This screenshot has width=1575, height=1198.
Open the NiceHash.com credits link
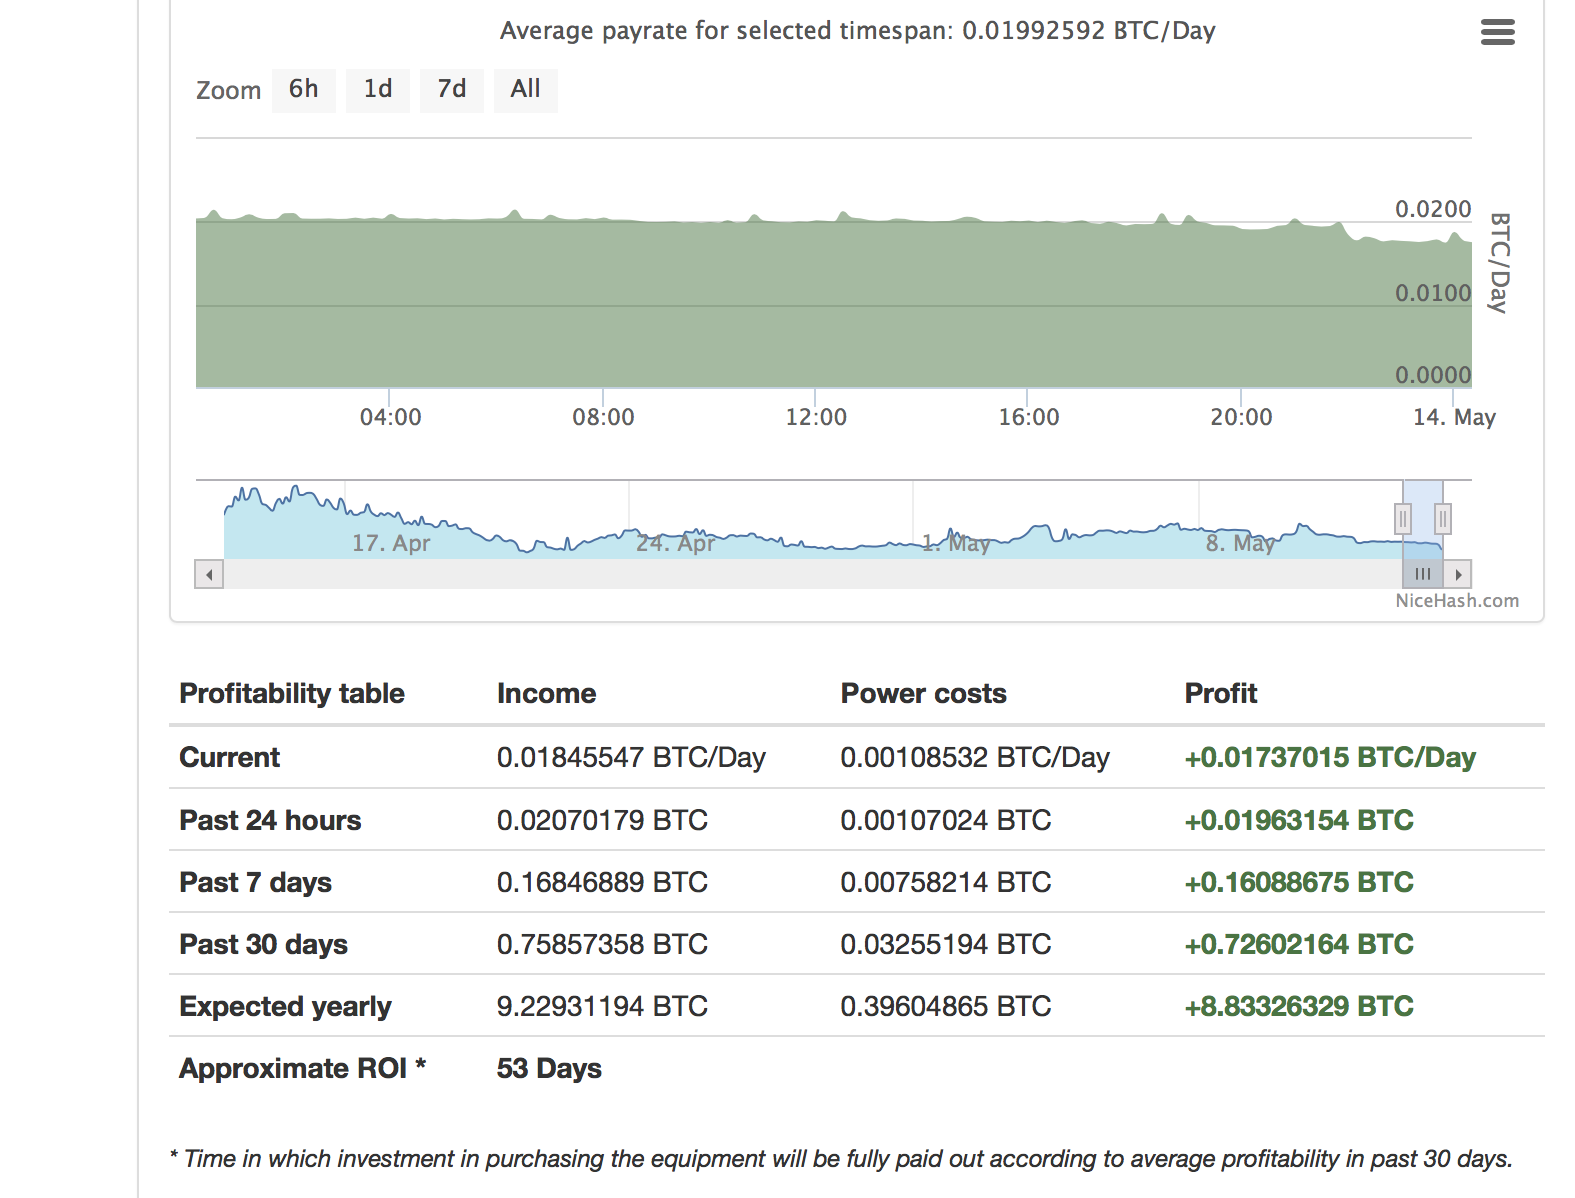(x=1456, y=601)
